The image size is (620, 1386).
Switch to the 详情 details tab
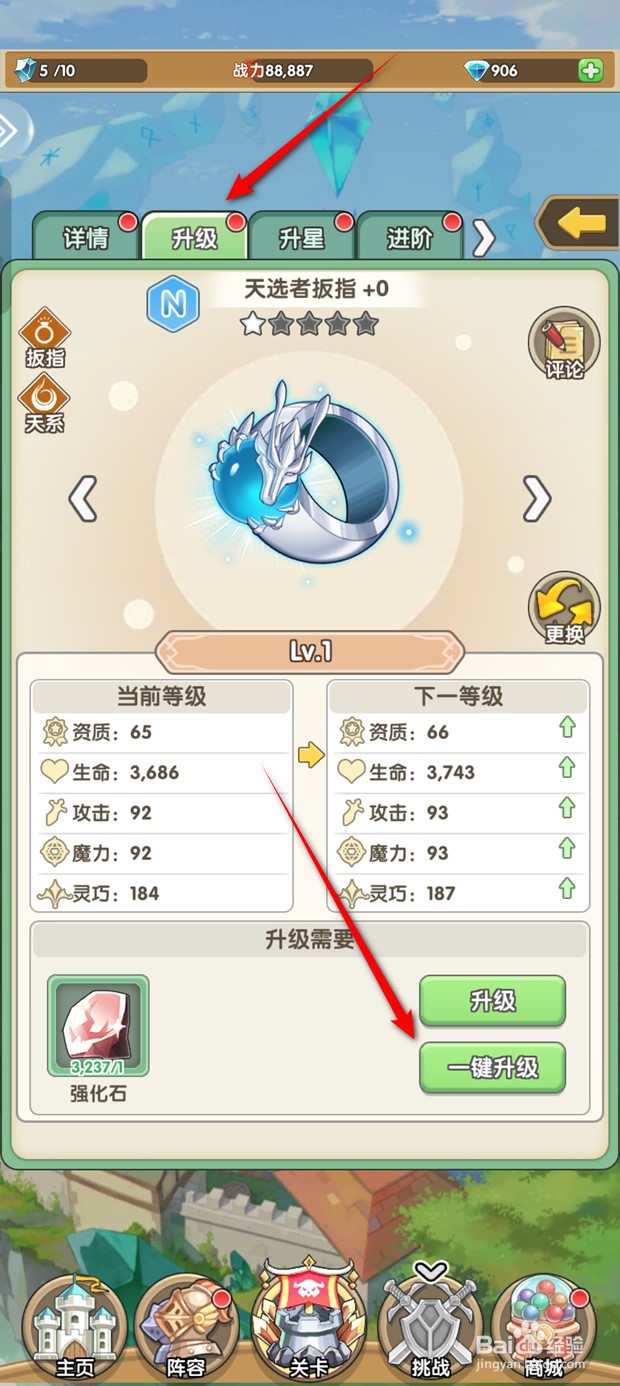click(86, 237)
